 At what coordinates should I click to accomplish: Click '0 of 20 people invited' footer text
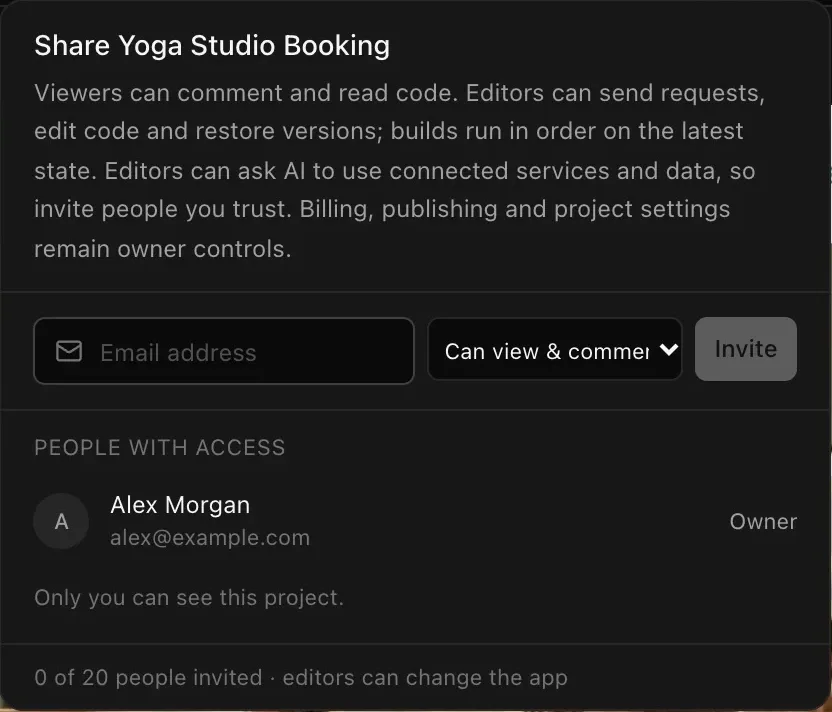(x=148, y=678)
